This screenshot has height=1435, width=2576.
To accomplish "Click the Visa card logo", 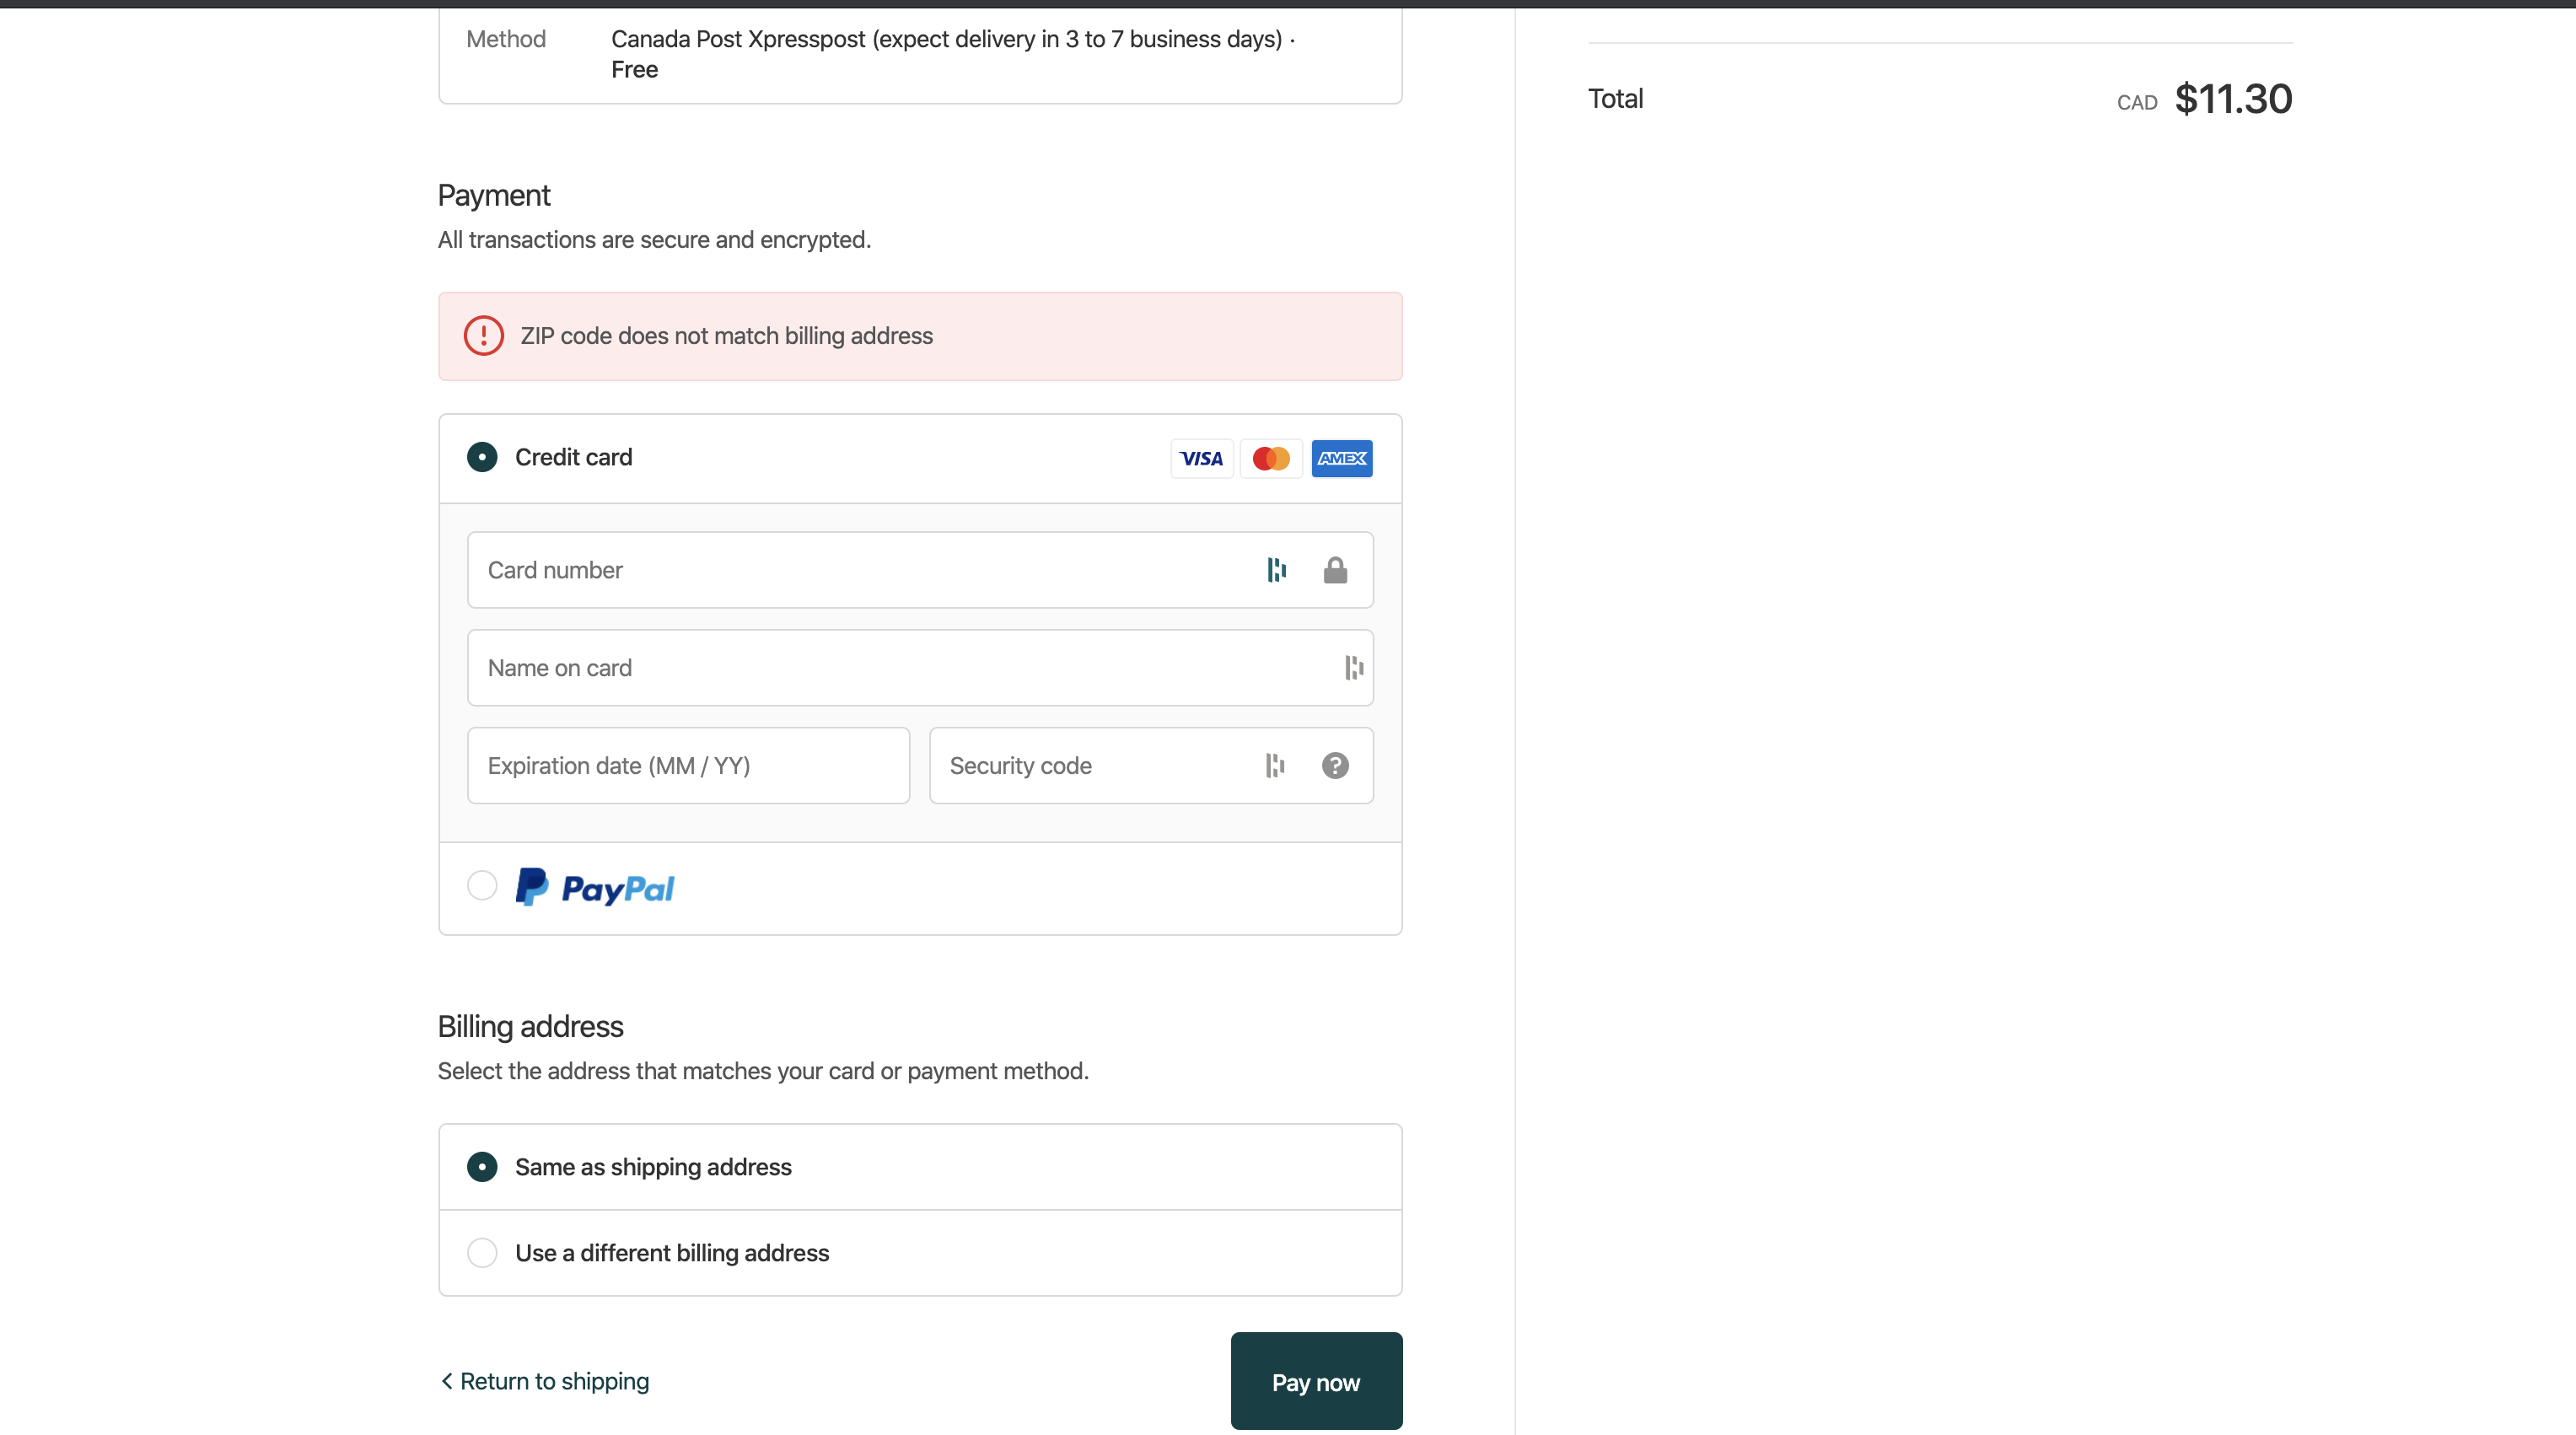I will tap(1201, 459).
